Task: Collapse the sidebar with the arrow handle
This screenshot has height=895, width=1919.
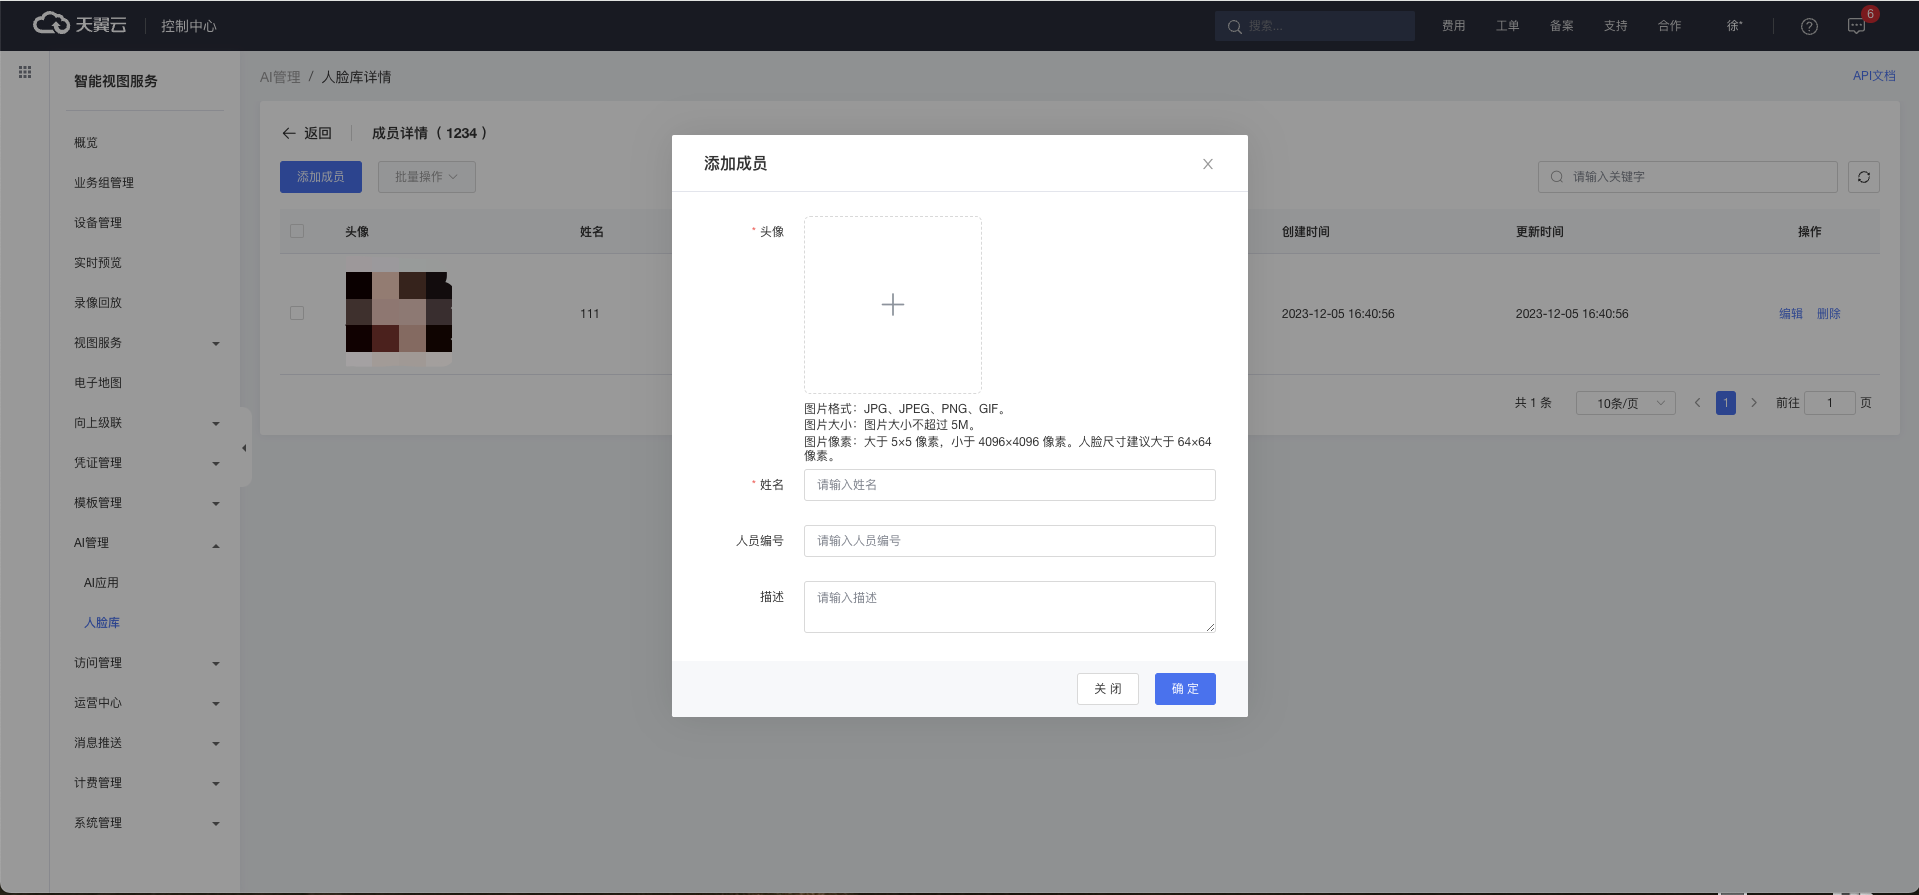Action: [x=244, y=448]
